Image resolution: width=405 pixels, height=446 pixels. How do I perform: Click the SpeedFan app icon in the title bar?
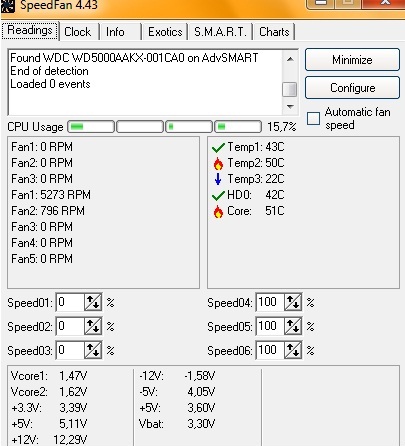[8, 6]
